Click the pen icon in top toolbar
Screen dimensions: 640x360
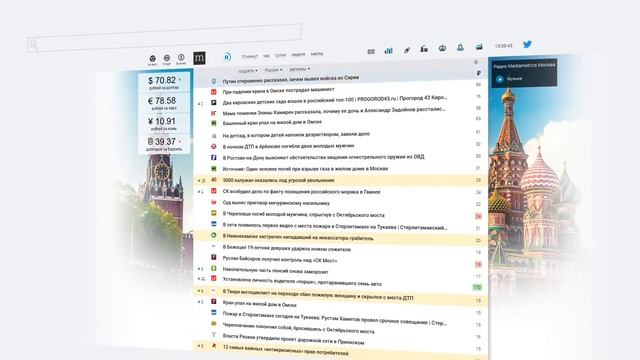[x=407, y=50]
